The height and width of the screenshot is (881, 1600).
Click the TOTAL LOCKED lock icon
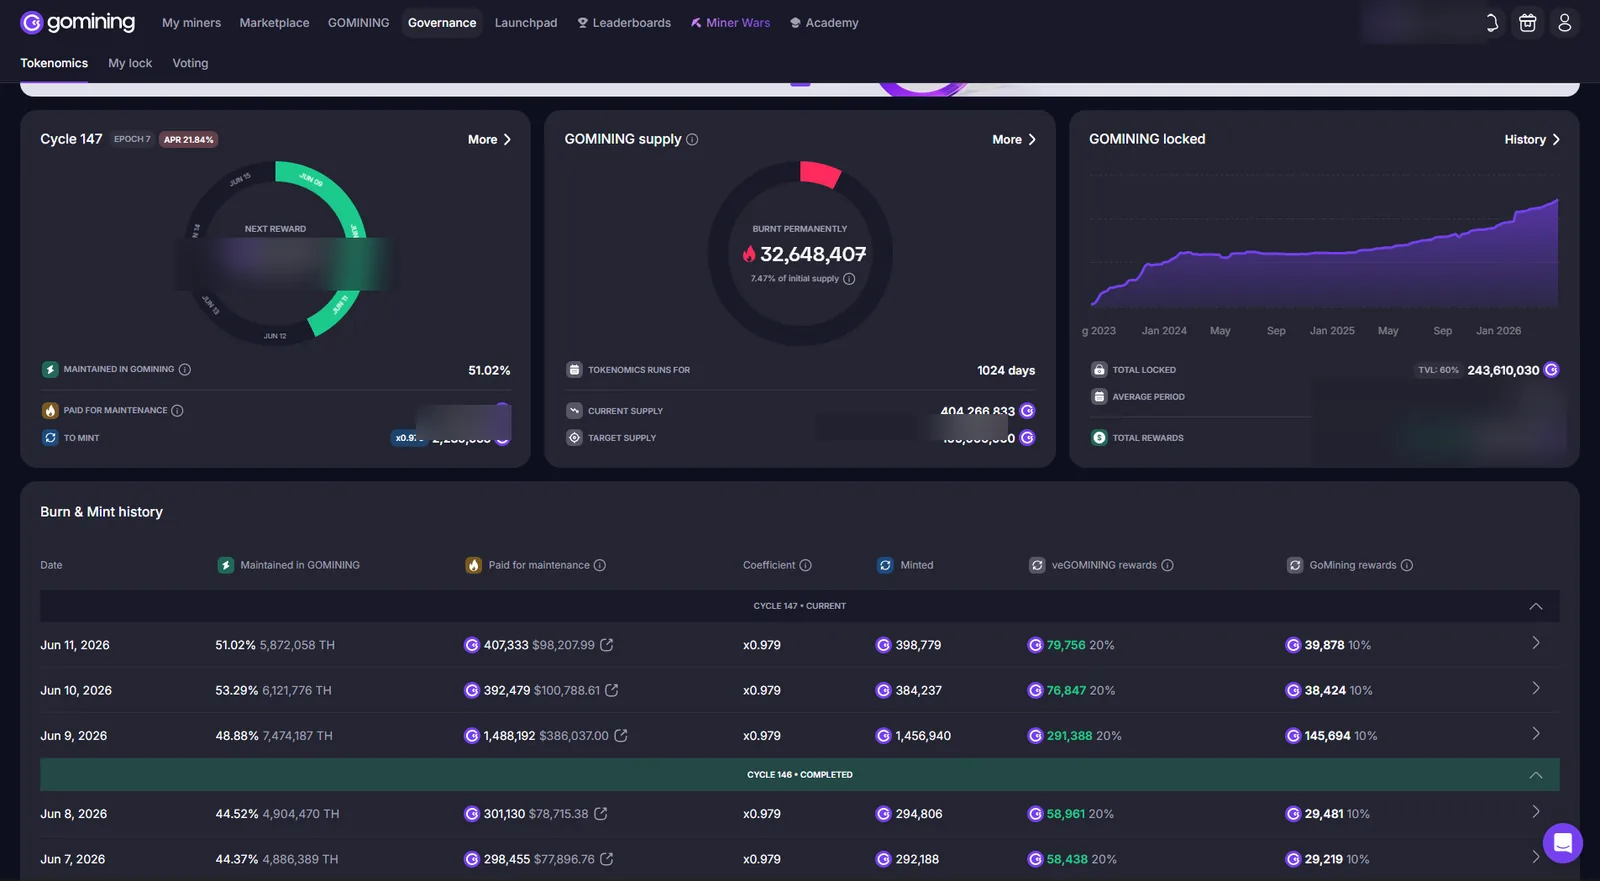(1099, 370)
